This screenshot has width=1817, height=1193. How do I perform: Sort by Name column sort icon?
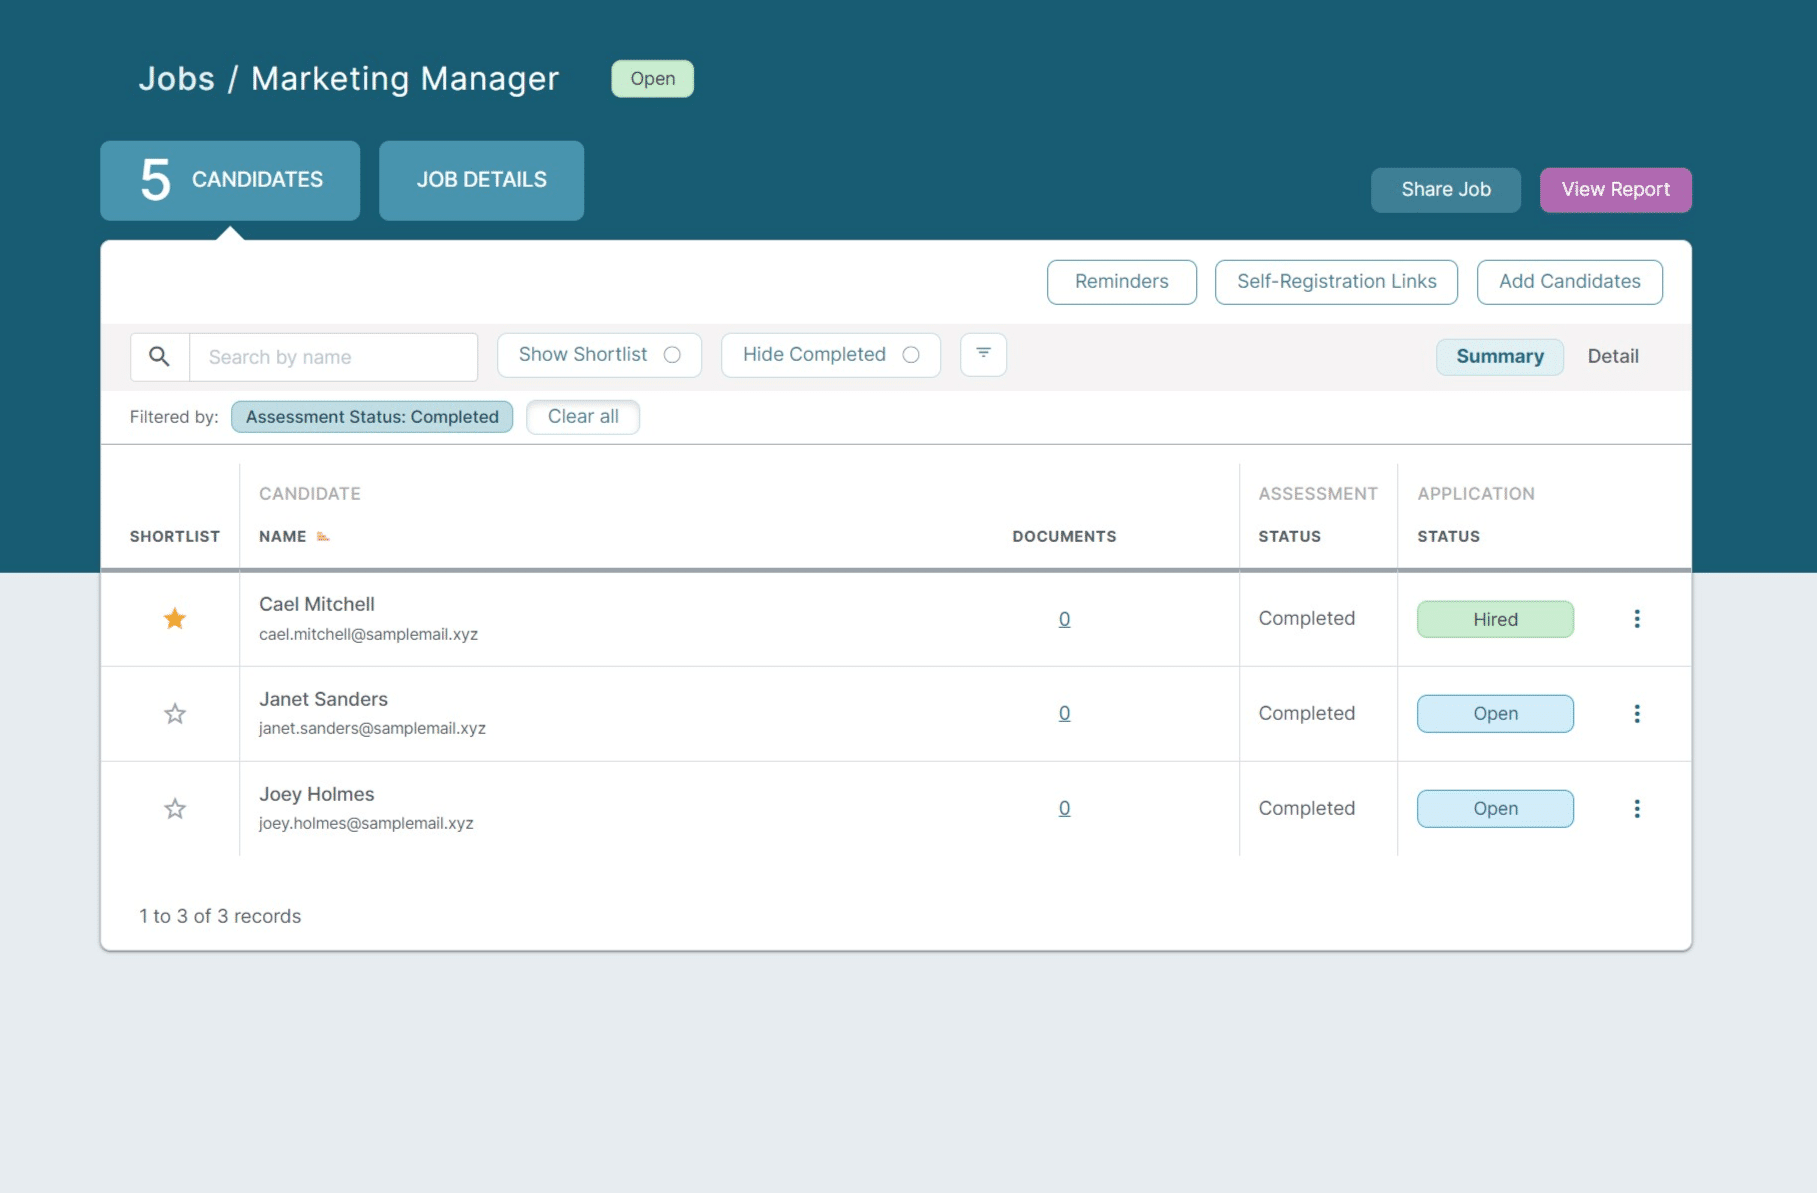click(323, 537)
